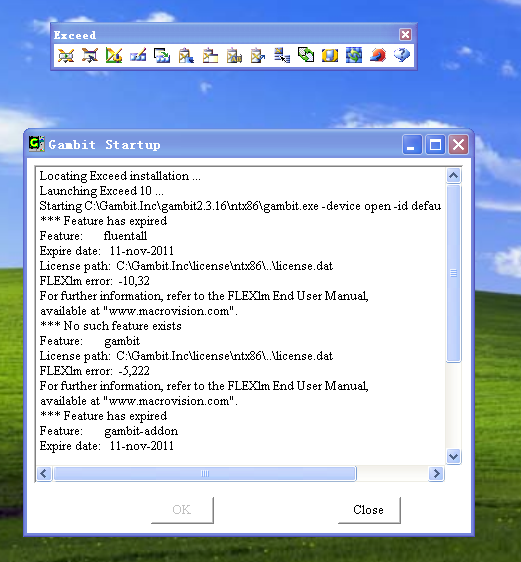The height and width of the screenshot is (562, 521).
Task: Click the Gambit Startup window title icon
Action: point(37,144)
